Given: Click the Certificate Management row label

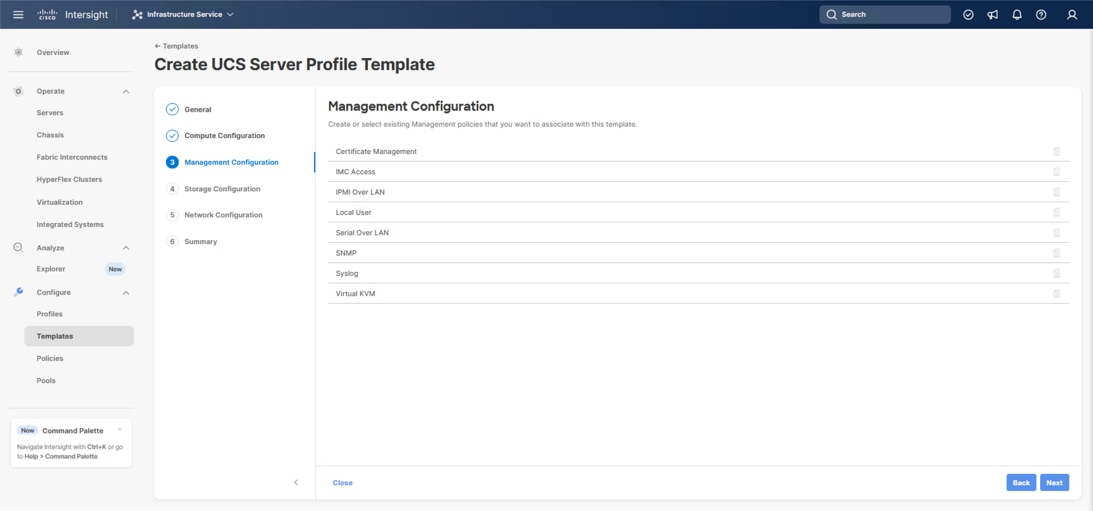Looking at the screenshot, I should pos(376,151).
